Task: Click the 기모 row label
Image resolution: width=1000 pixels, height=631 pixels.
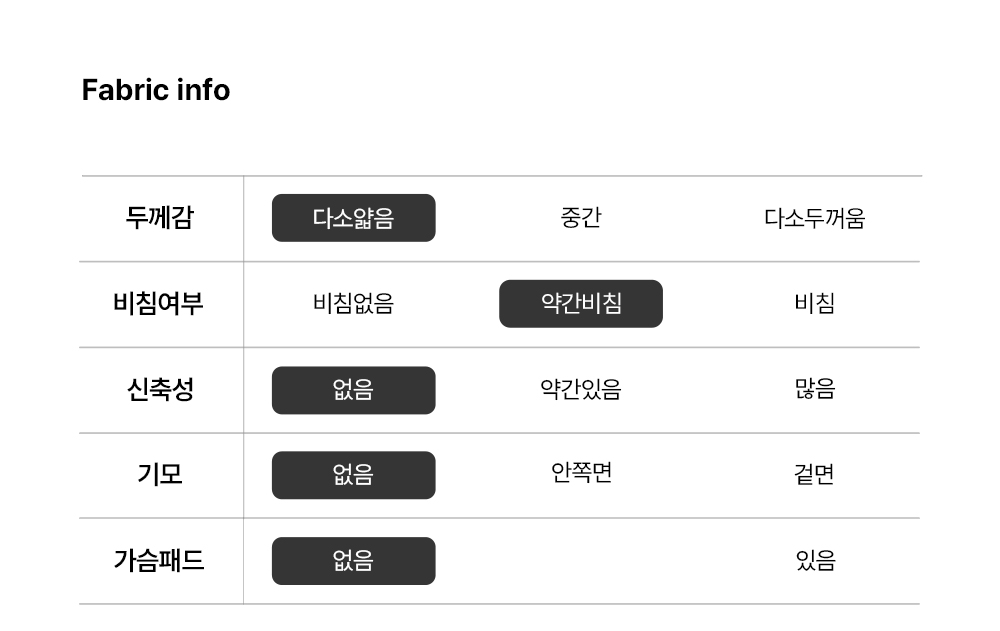Action: [x=160, y=475]
